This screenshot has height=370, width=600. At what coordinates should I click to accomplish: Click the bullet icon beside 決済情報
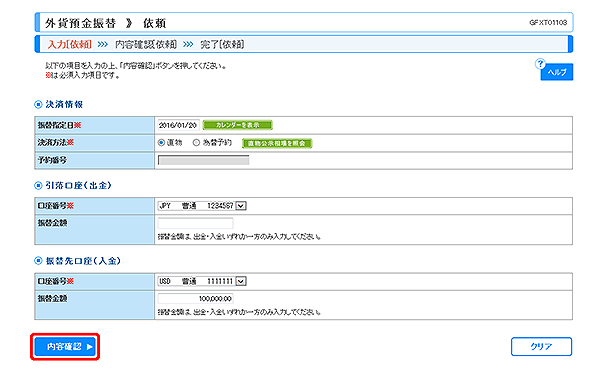(38, 104)
